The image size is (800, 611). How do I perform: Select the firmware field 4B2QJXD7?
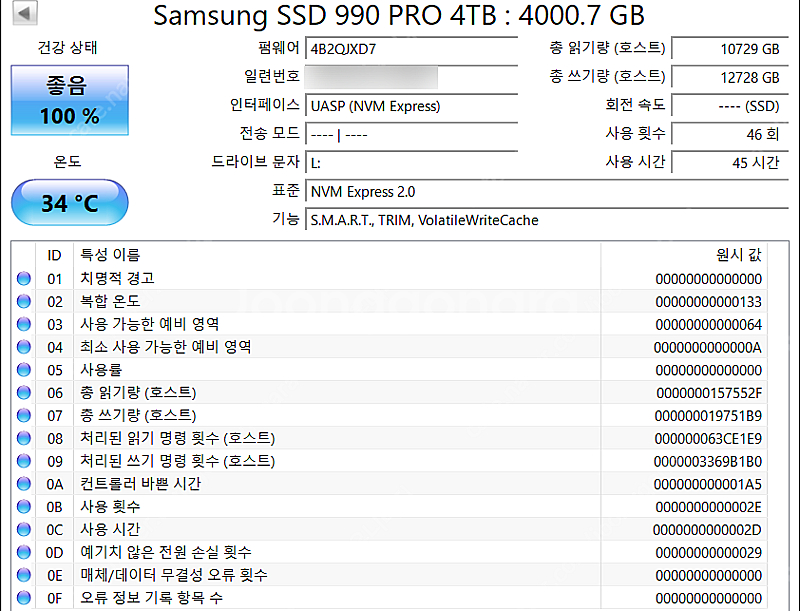411,49
